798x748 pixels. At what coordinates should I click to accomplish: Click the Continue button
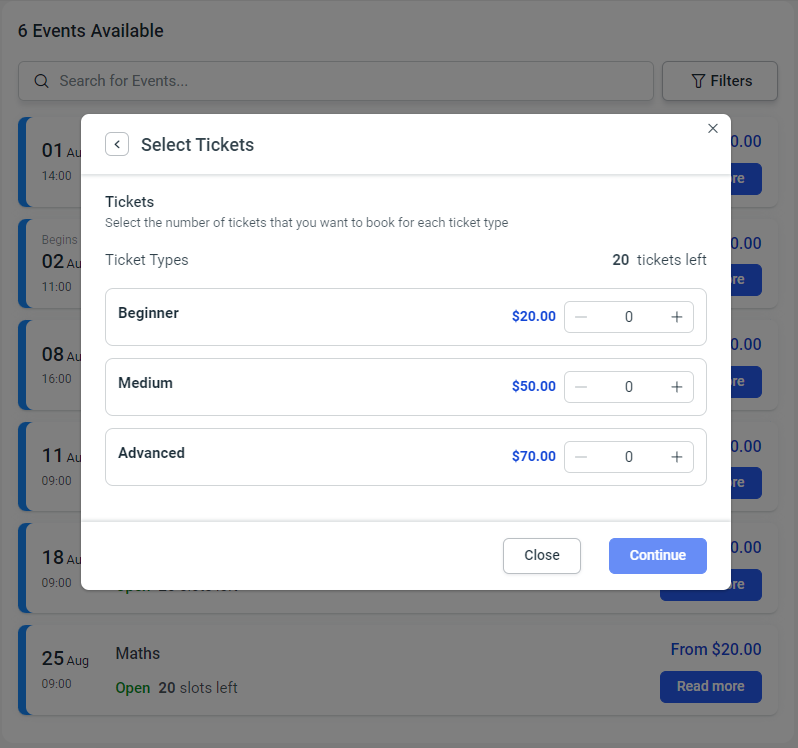[658, 556]
